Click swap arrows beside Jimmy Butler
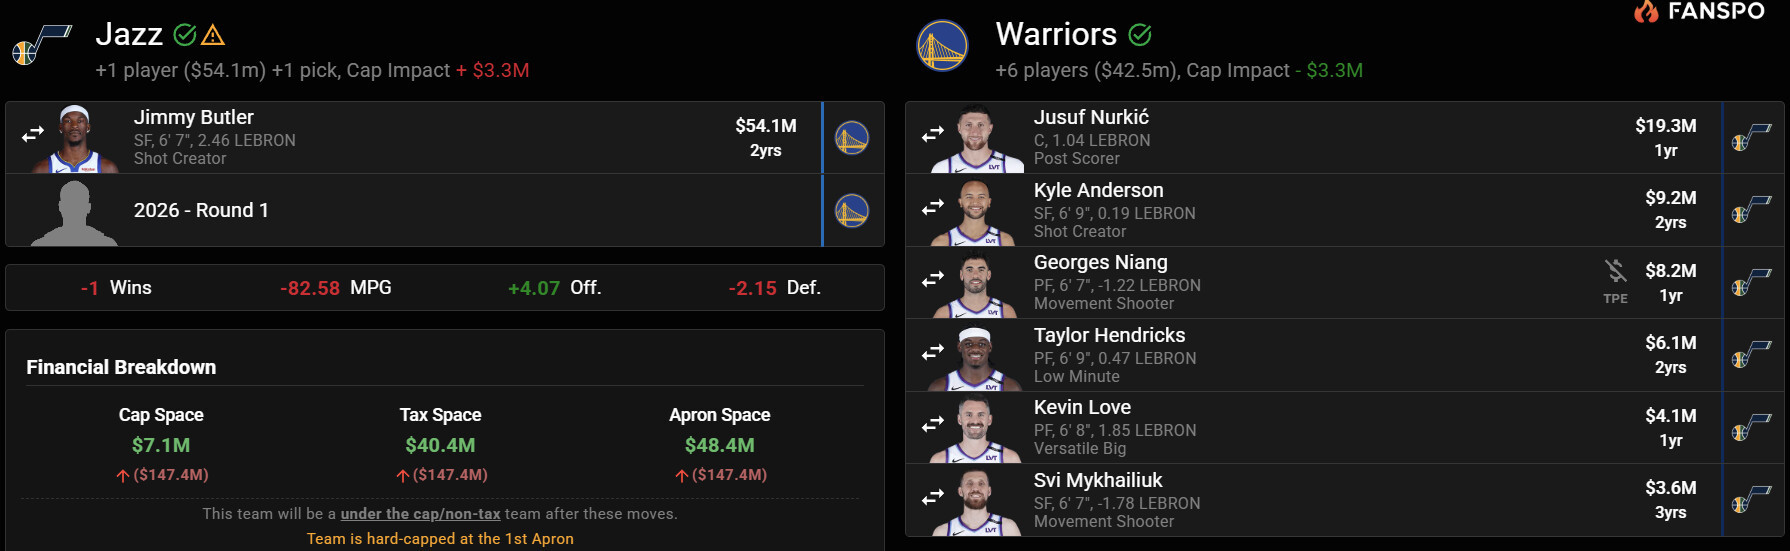The height and width of the screenshot is (551, 1790). pos(33,134)
